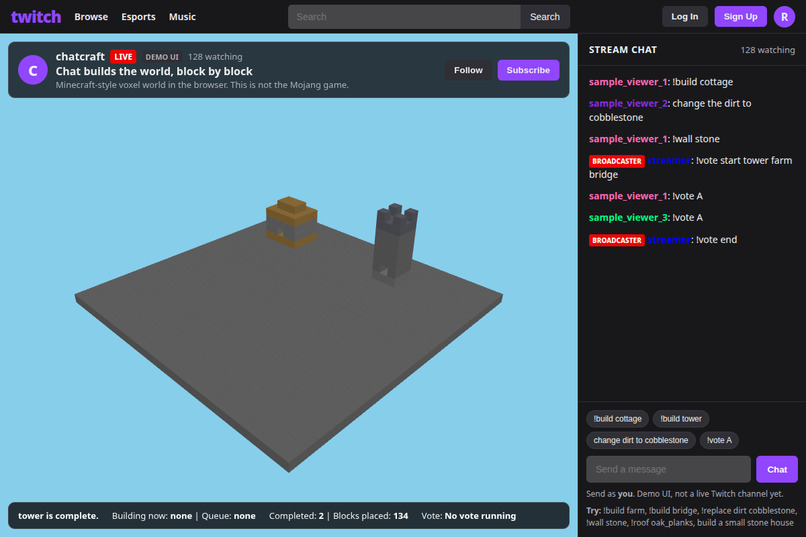Select the !build cottage suggestion chip

(x=617, y=419)
